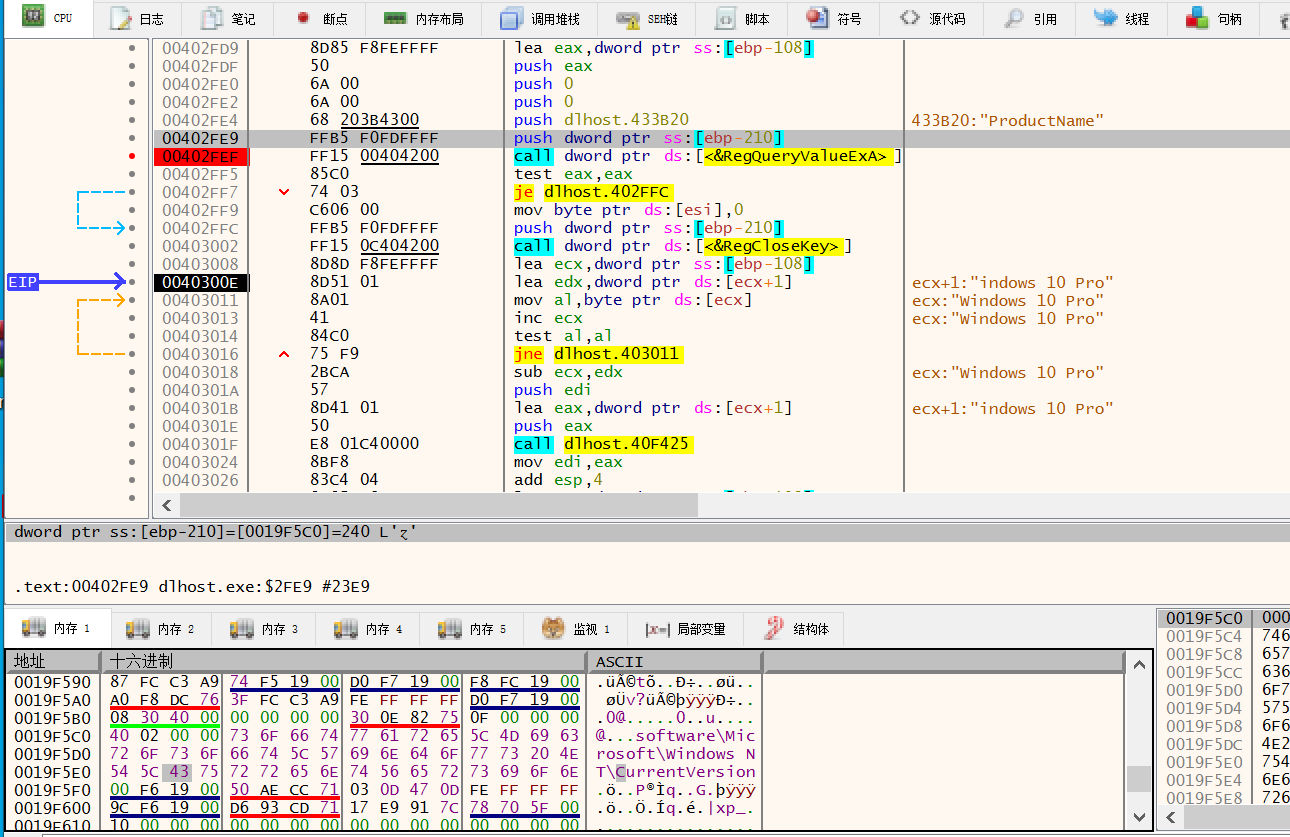Switch to dump tab 内存 1
1290x837 pixels.
point(57,629)
